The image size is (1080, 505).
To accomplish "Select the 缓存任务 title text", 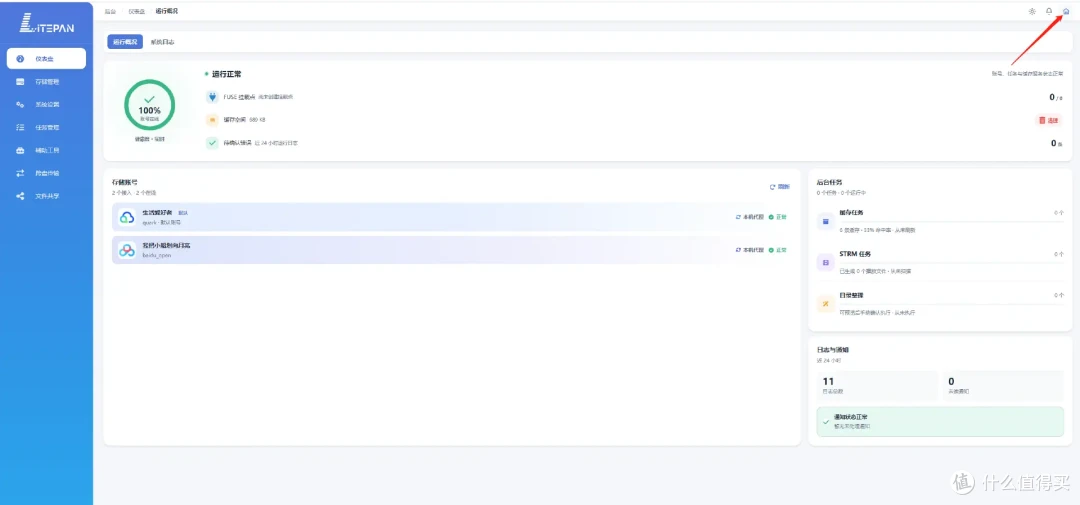I will [851, 213].
